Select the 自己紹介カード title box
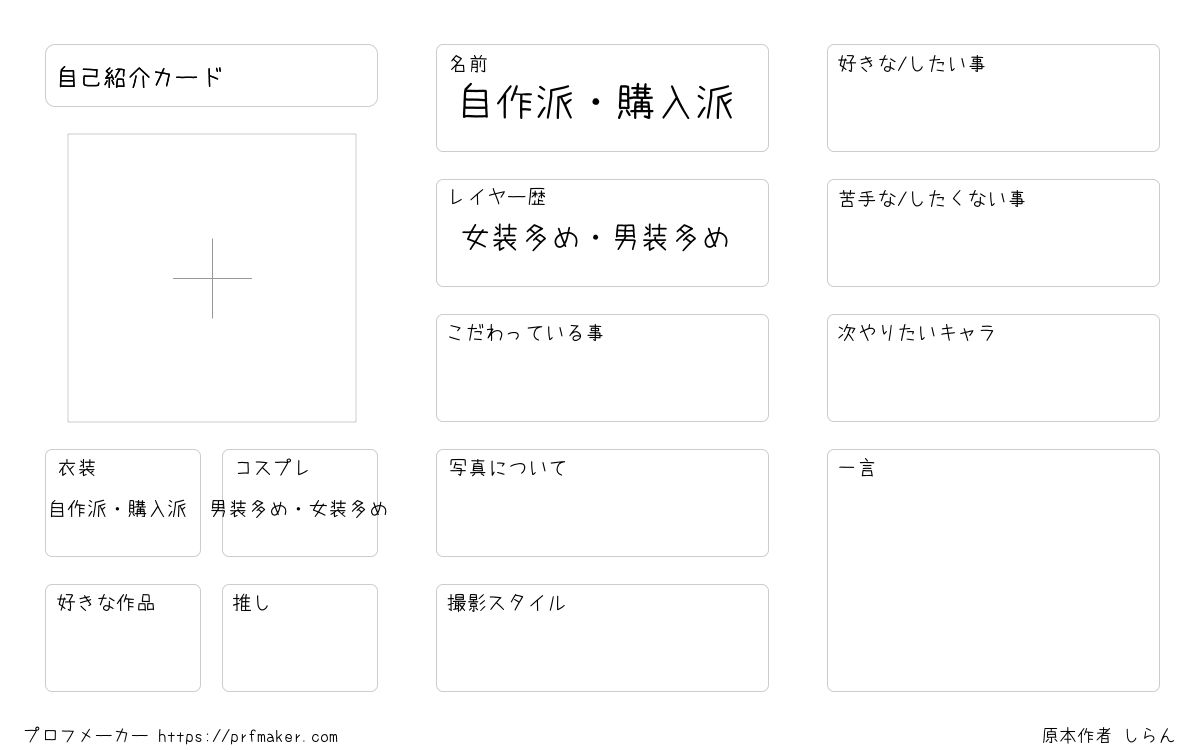 point(211,75)
